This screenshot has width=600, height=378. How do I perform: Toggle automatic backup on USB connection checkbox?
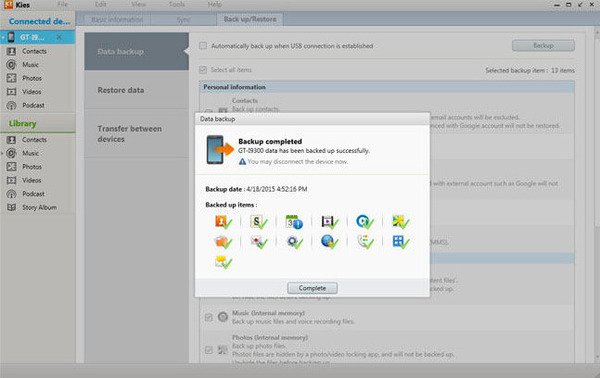click(203, 46)
